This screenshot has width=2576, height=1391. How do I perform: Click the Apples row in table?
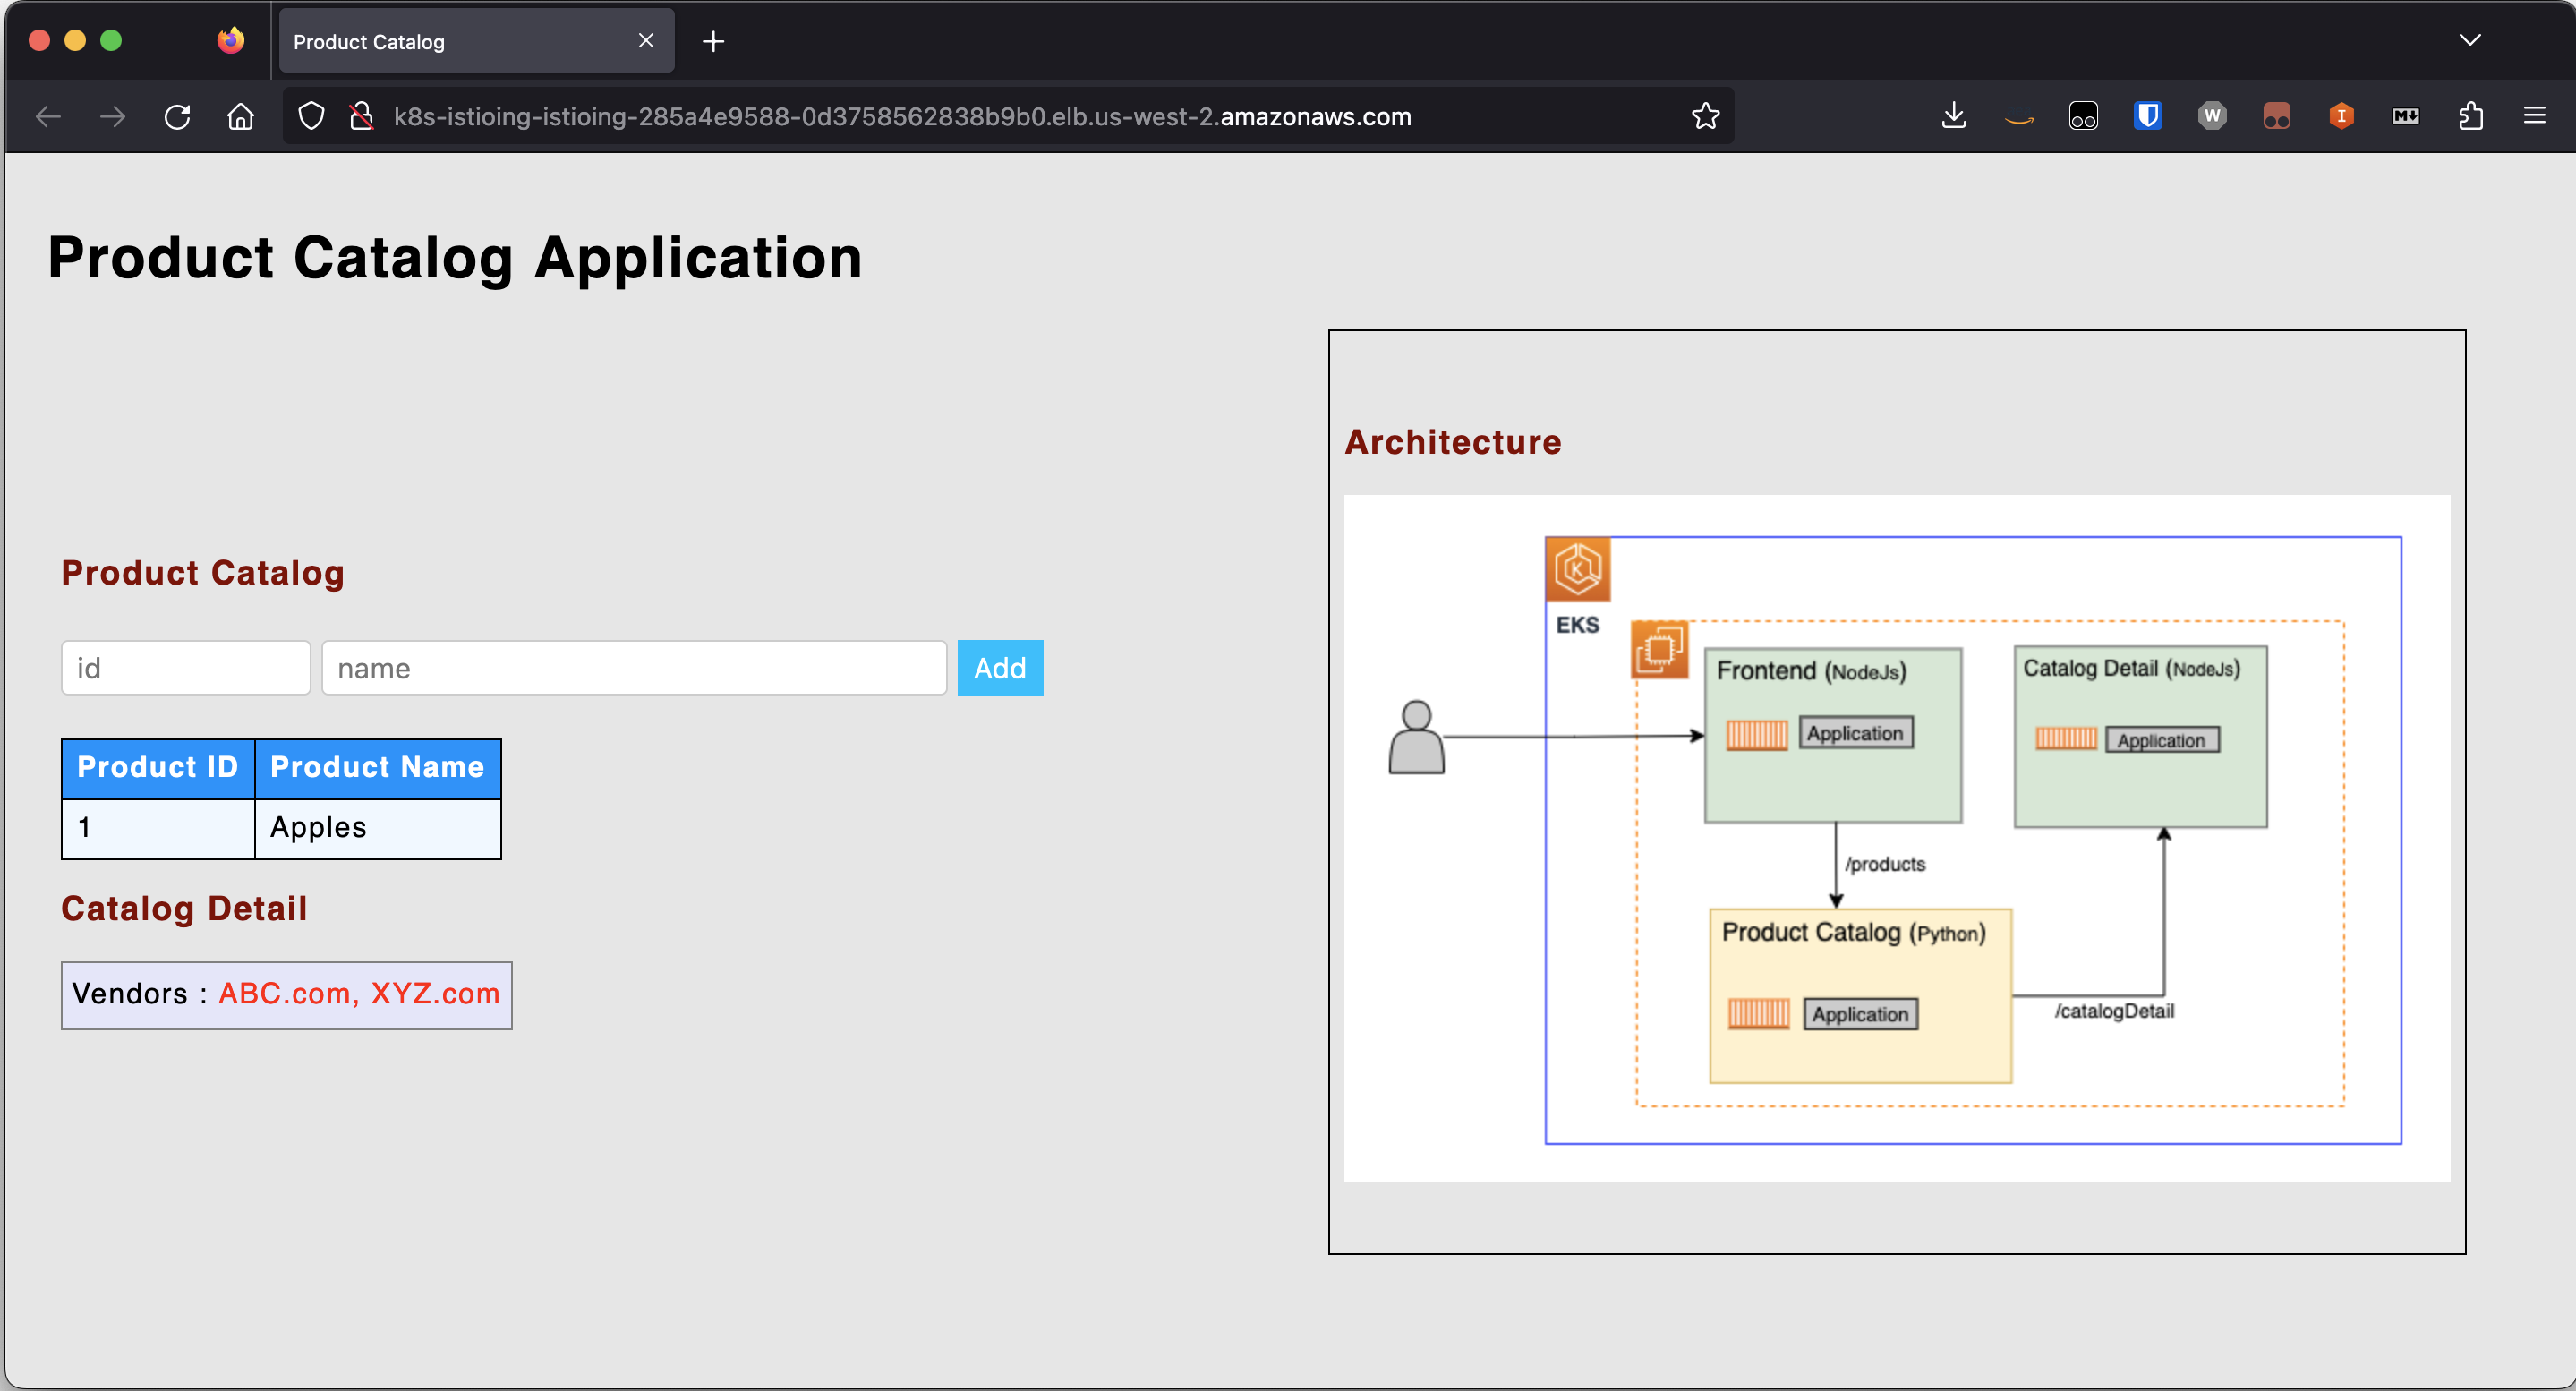tap(318, 828)
